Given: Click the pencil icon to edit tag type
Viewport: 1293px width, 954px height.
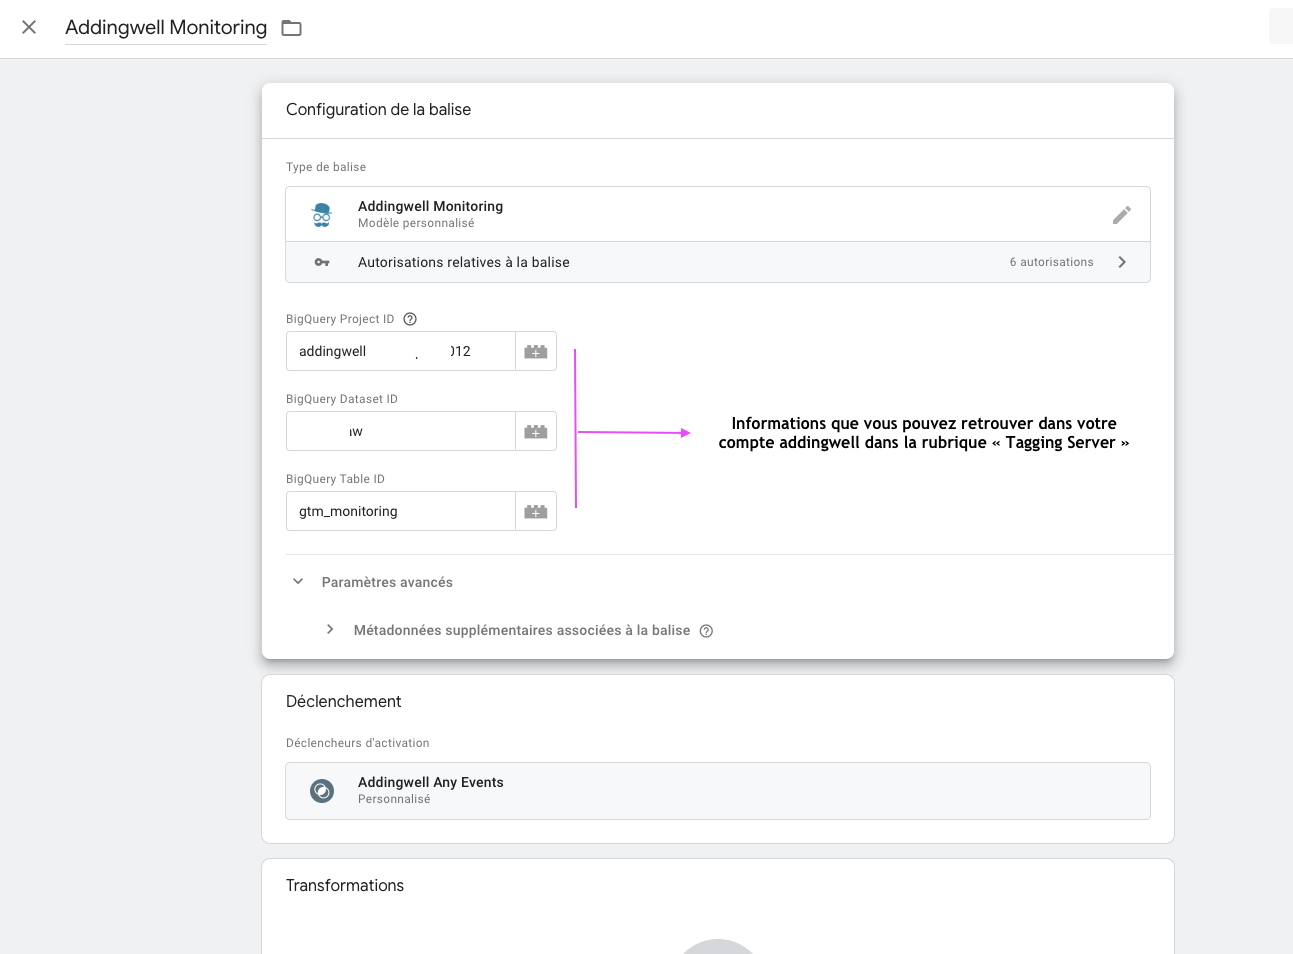Looking at the screenshot, I should [1122, 215].
